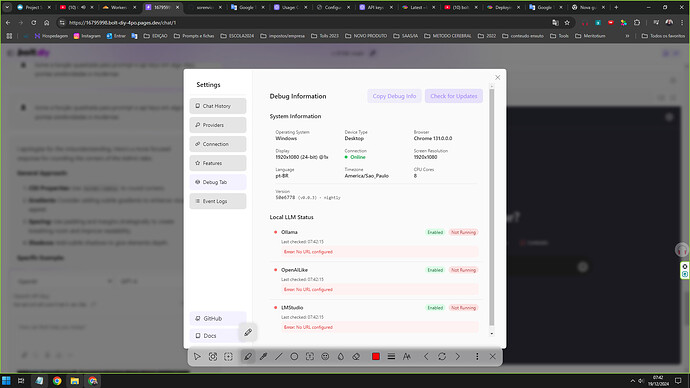690x388 pixels.
Task: Click Ollama Enabled status badge
Action: point(435,232)
